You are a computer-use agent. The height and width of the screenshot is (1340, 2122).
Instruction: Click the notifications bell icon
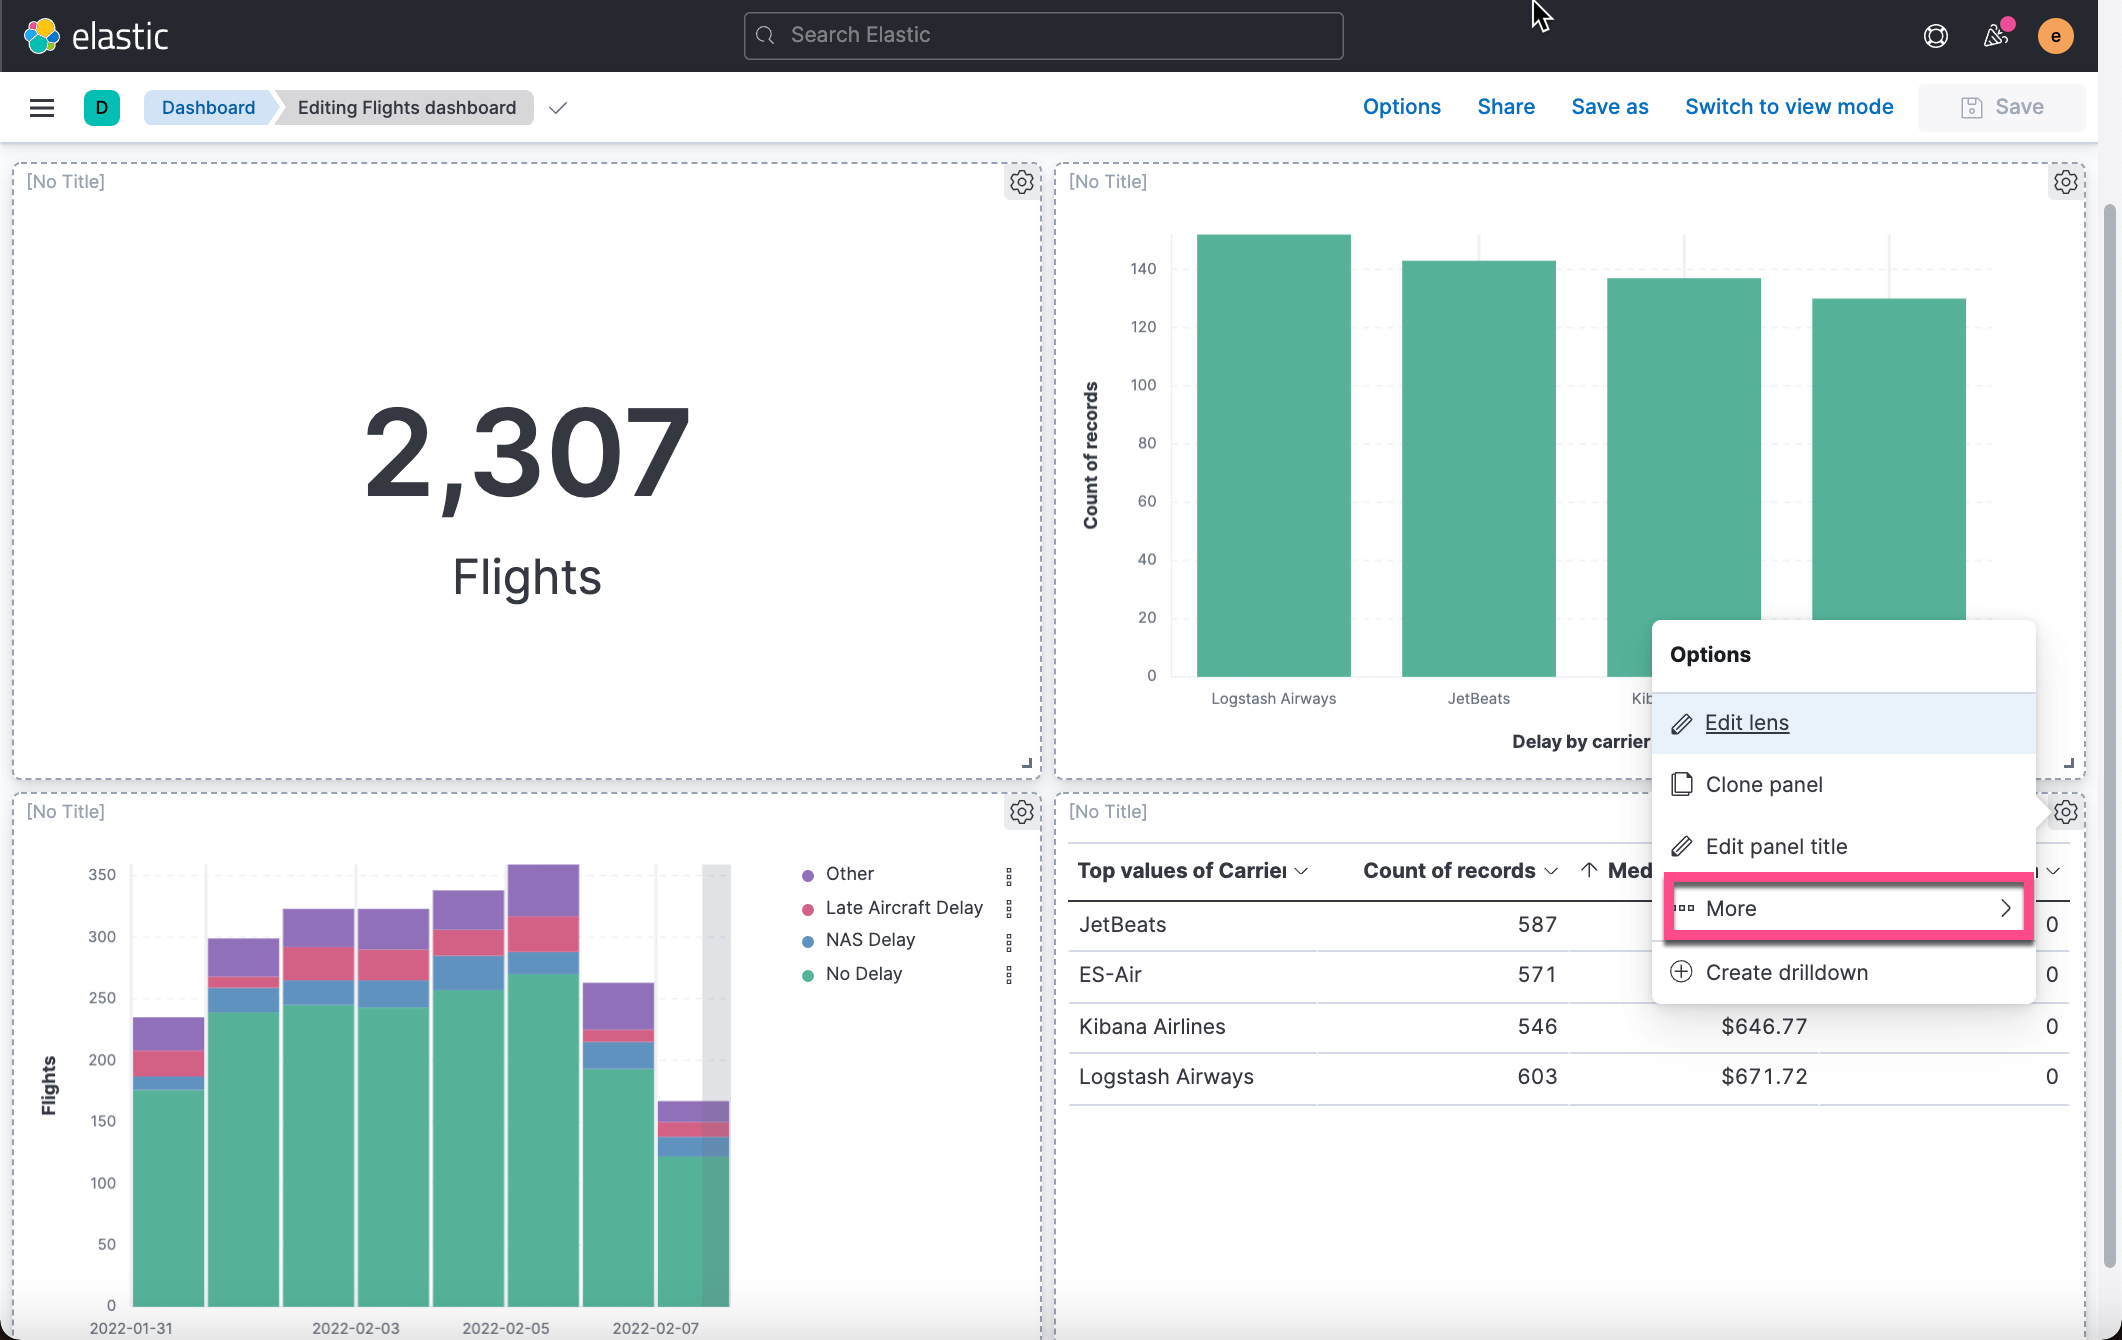pos(1997,34)
